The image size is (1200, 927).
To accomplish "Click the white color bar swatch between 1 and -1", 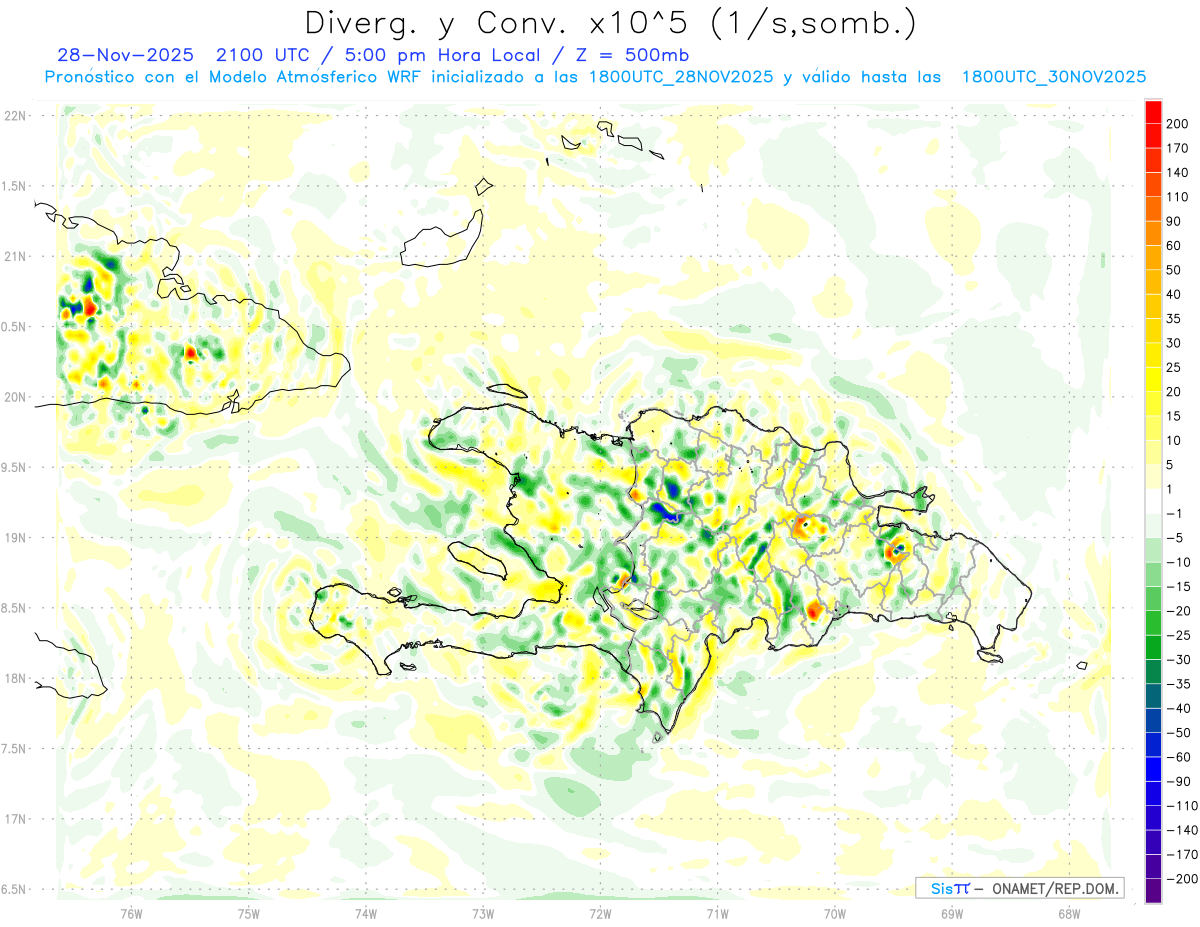I will [1153, 501].
